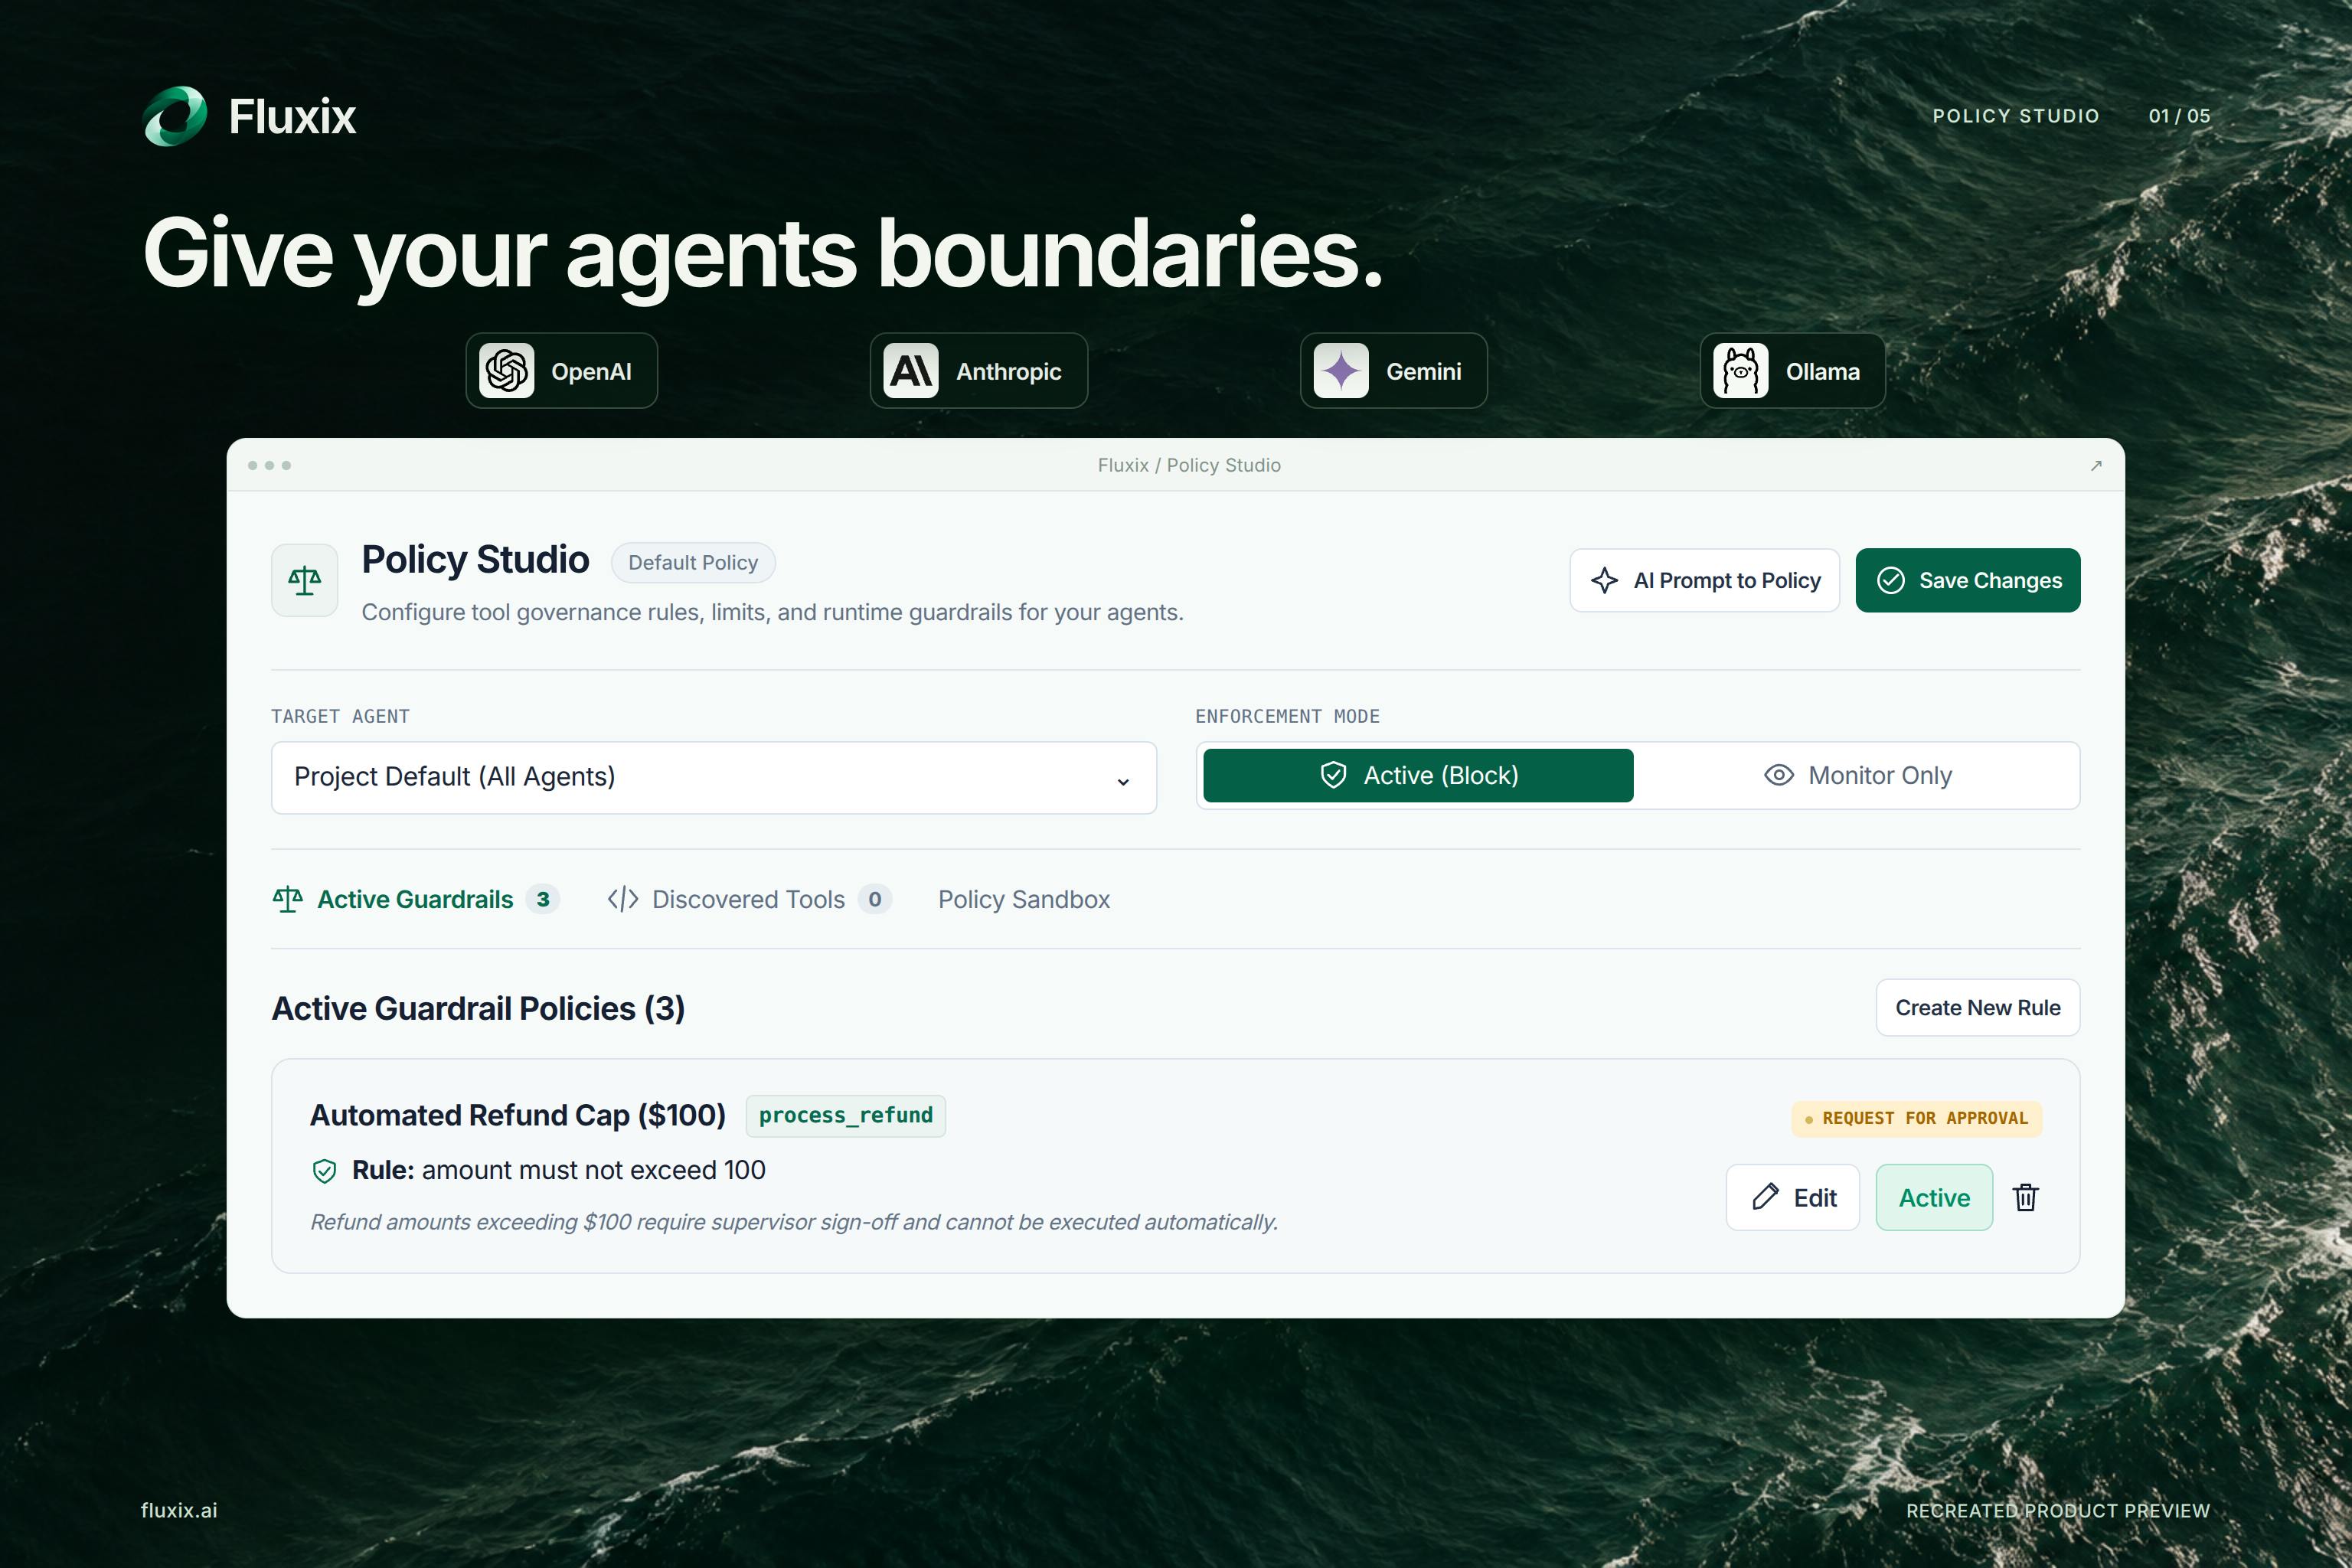Open the Target Agent dropdown
The height and width of the screenshot is (1568, 2352).
click(x=714, y=777)
